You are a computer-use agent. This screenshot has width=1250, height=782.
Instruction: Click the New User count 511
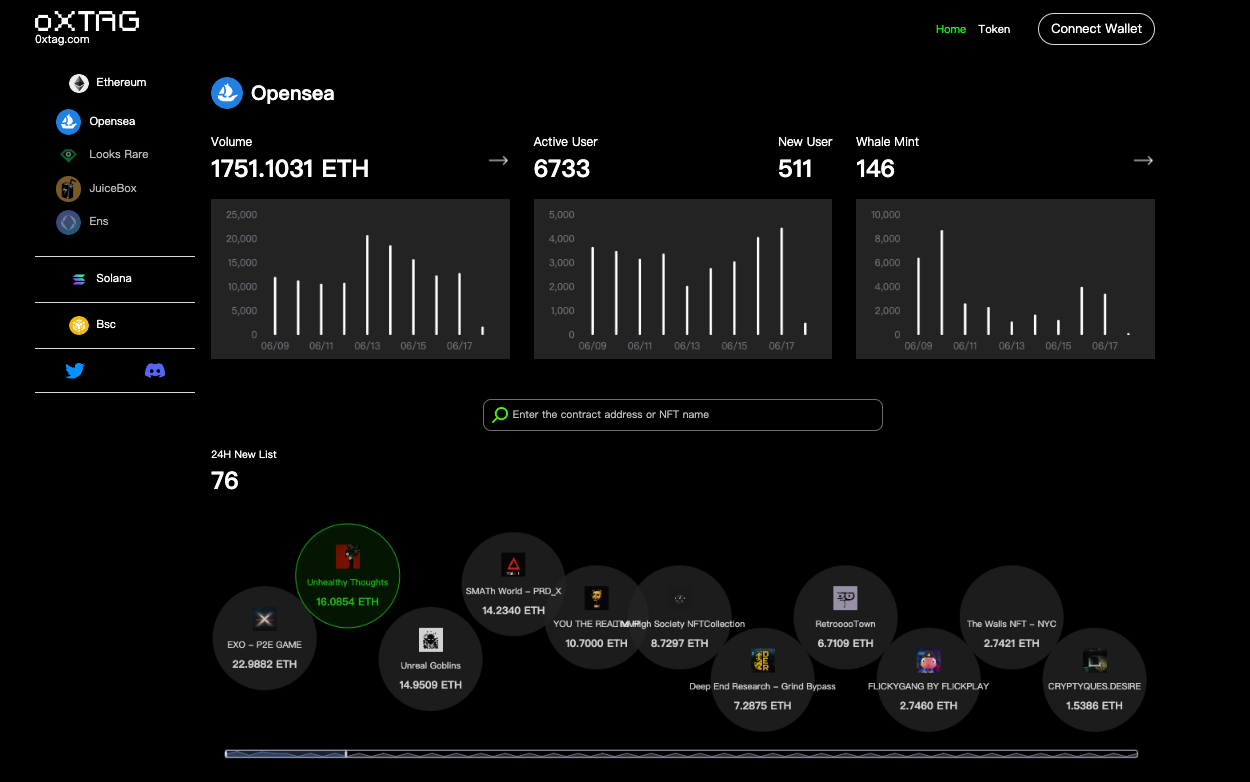click(x=795, y=169)
